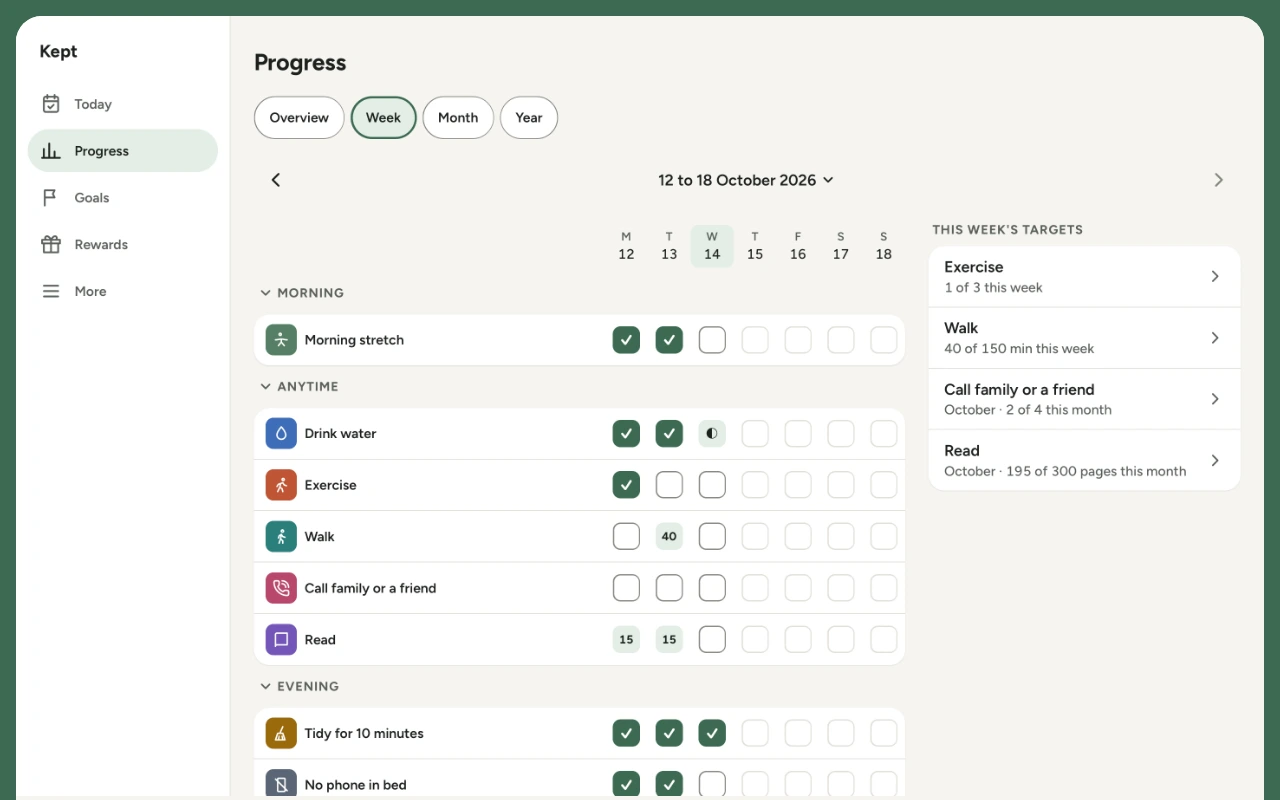
Task: Check Walk for Monday 12
Action: tap(626, 537)
